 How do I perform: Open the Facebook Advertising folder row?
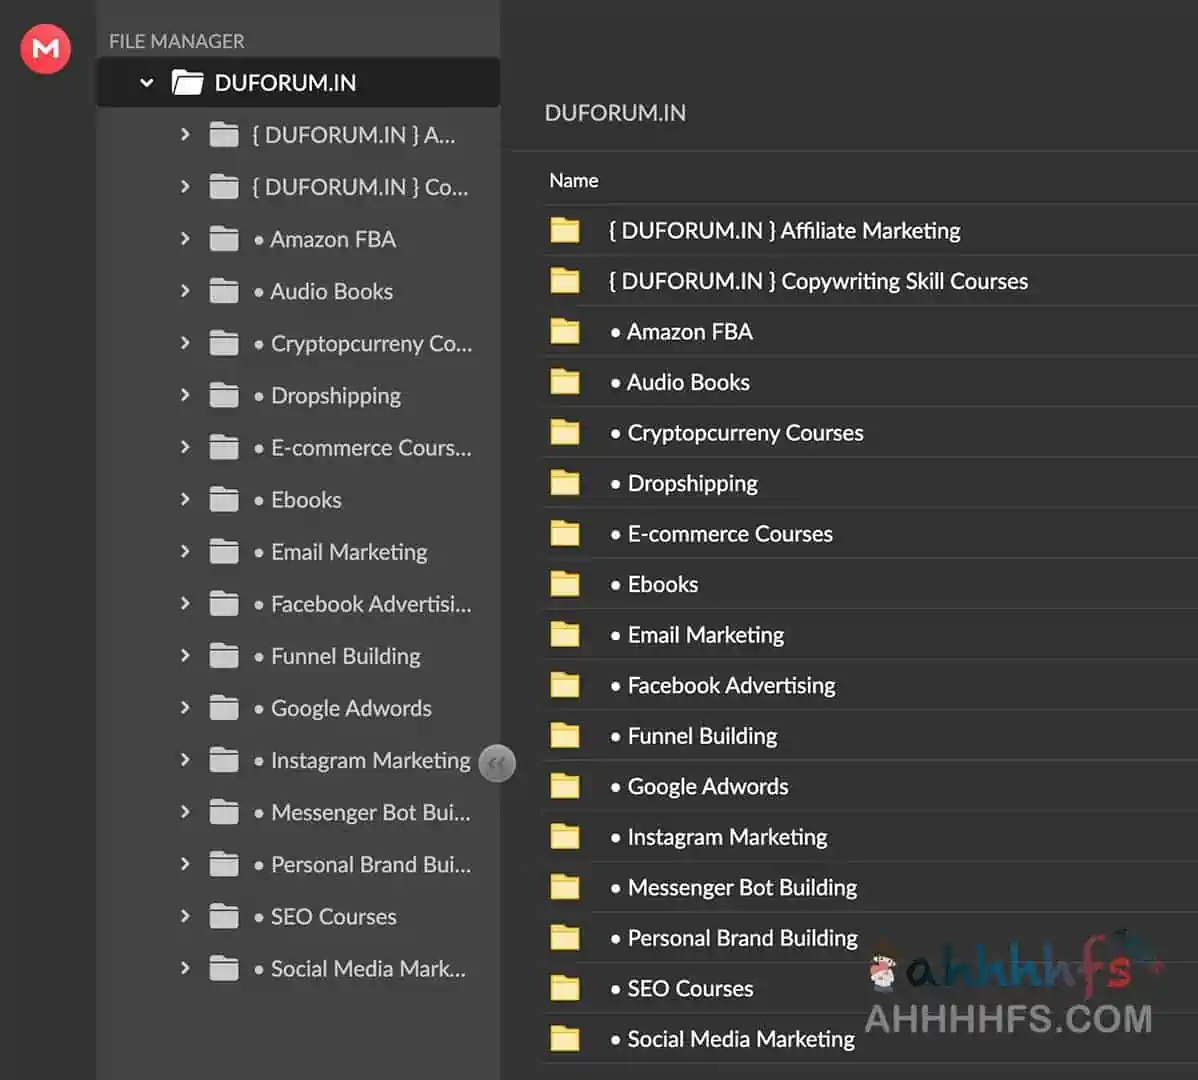point(731,686)
